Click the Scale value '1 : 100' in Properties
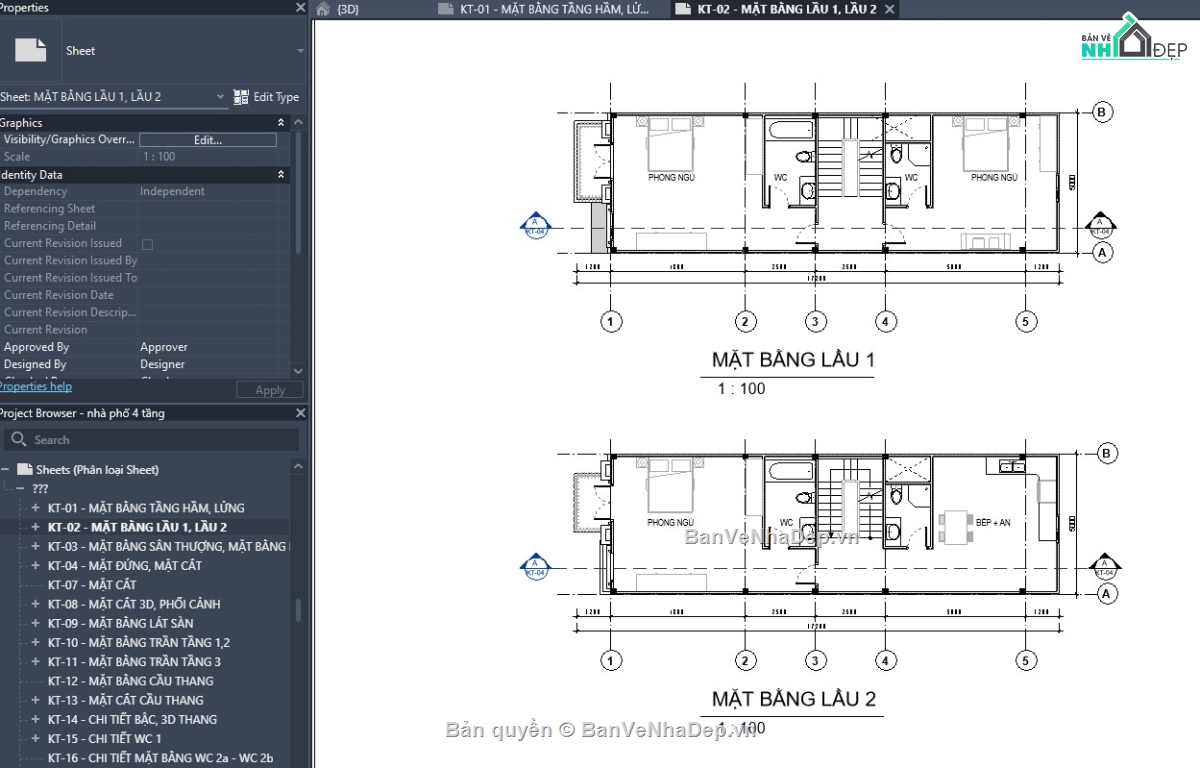Screen dimensions: 1200x768 pos(158,157)
